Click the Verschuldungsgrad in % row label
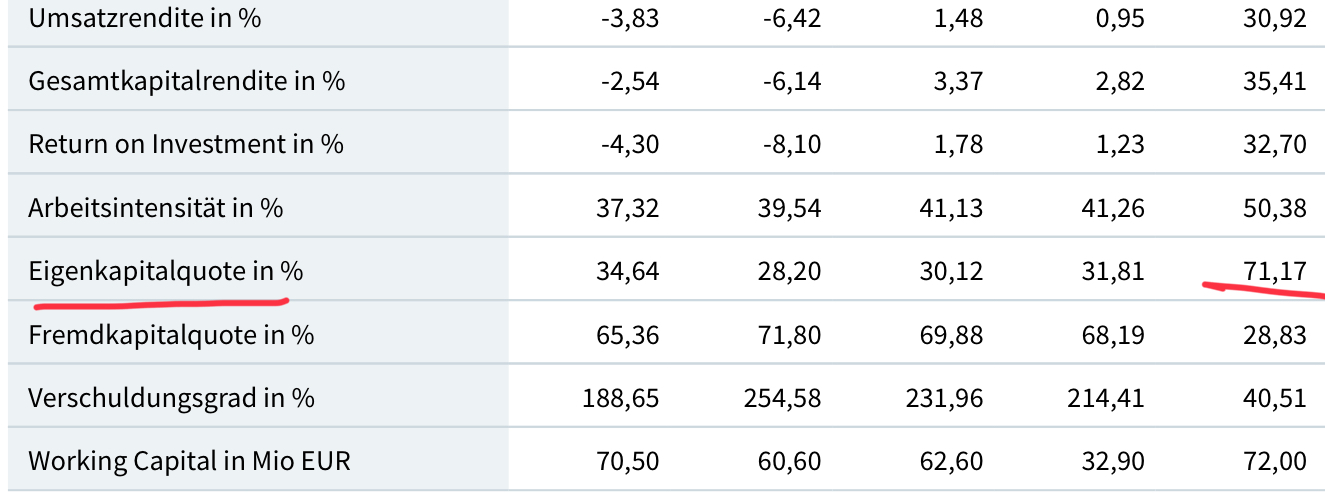This screenshot has height=493, width=1325. 172,398
